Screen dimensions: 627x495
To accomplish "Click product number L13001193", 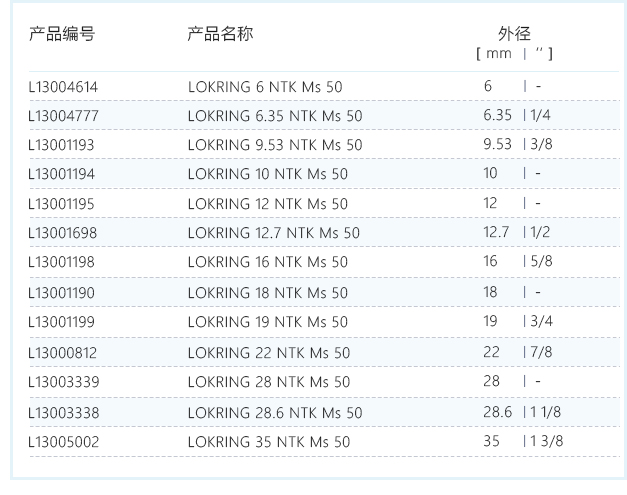I will coord(61,145).
